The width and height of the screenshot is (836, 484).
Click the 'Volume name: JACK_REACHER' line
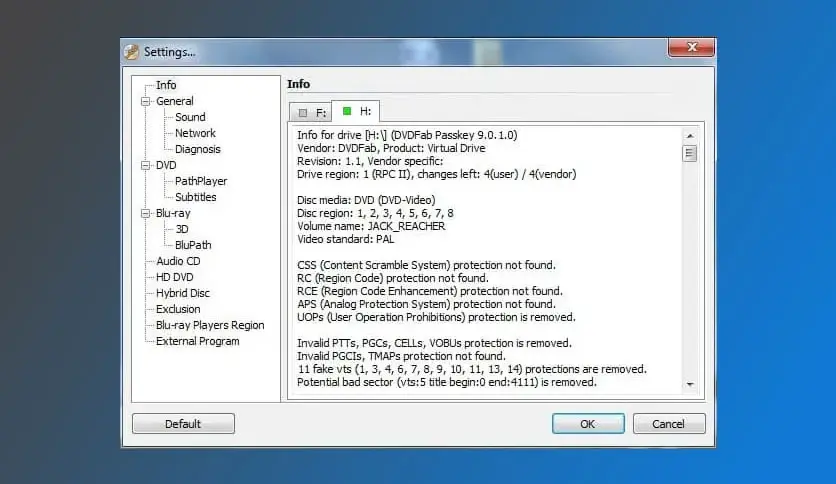tap(371, 226)
